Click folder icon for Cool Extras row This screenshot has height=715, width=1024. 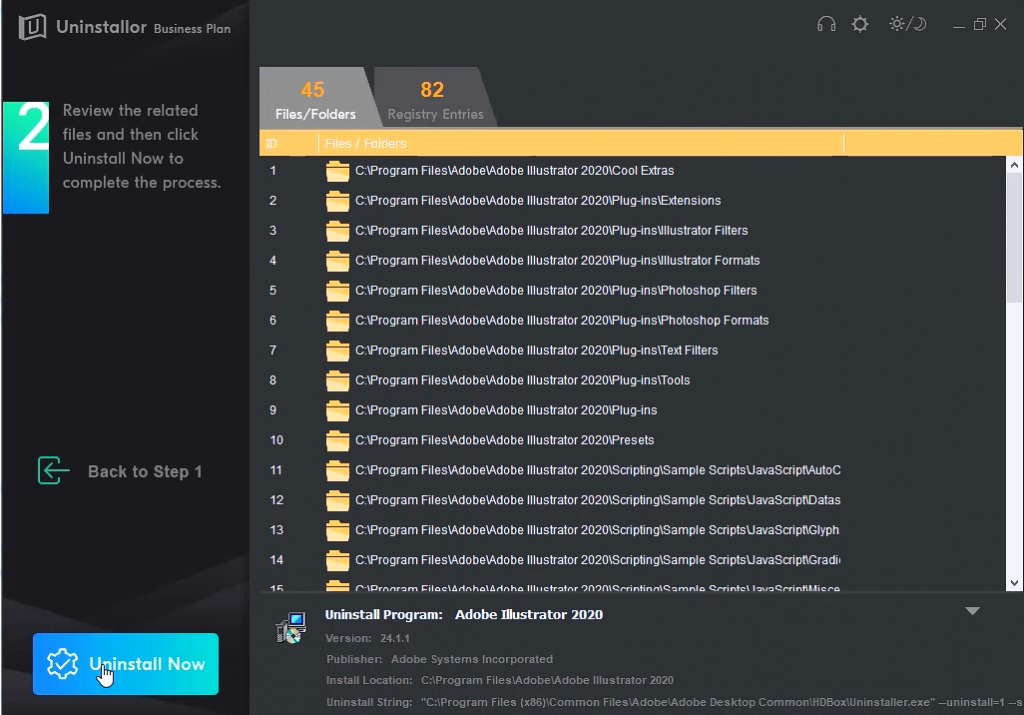click(x=338, y=171)
